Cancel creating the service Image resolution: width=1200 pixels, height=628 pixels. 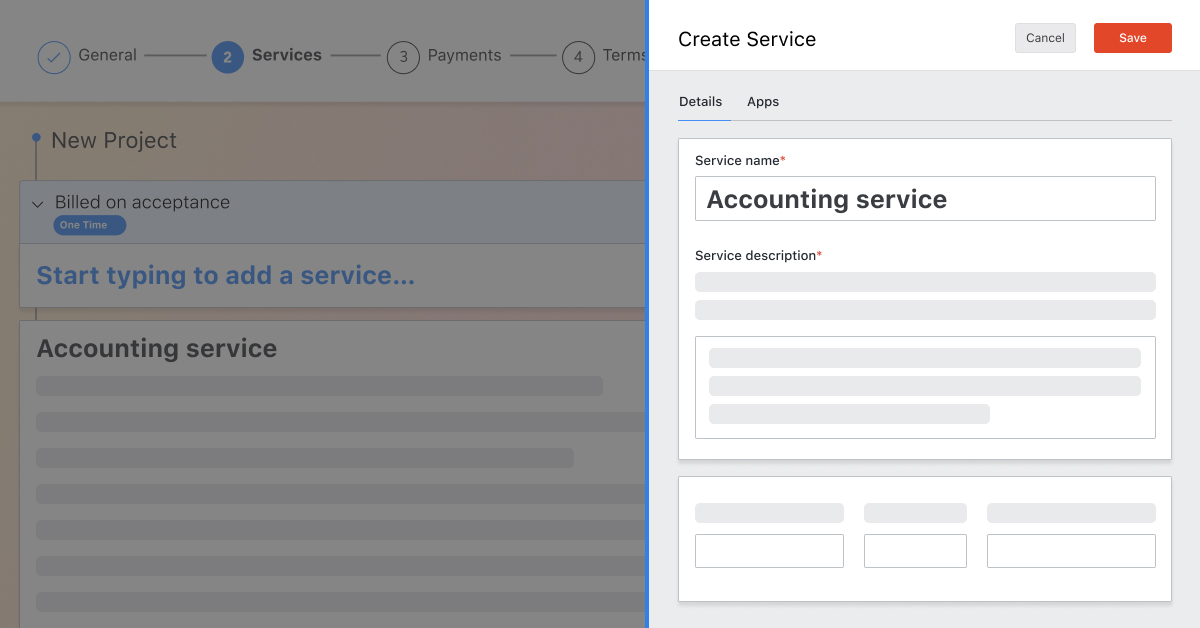tap(1045, 38)
